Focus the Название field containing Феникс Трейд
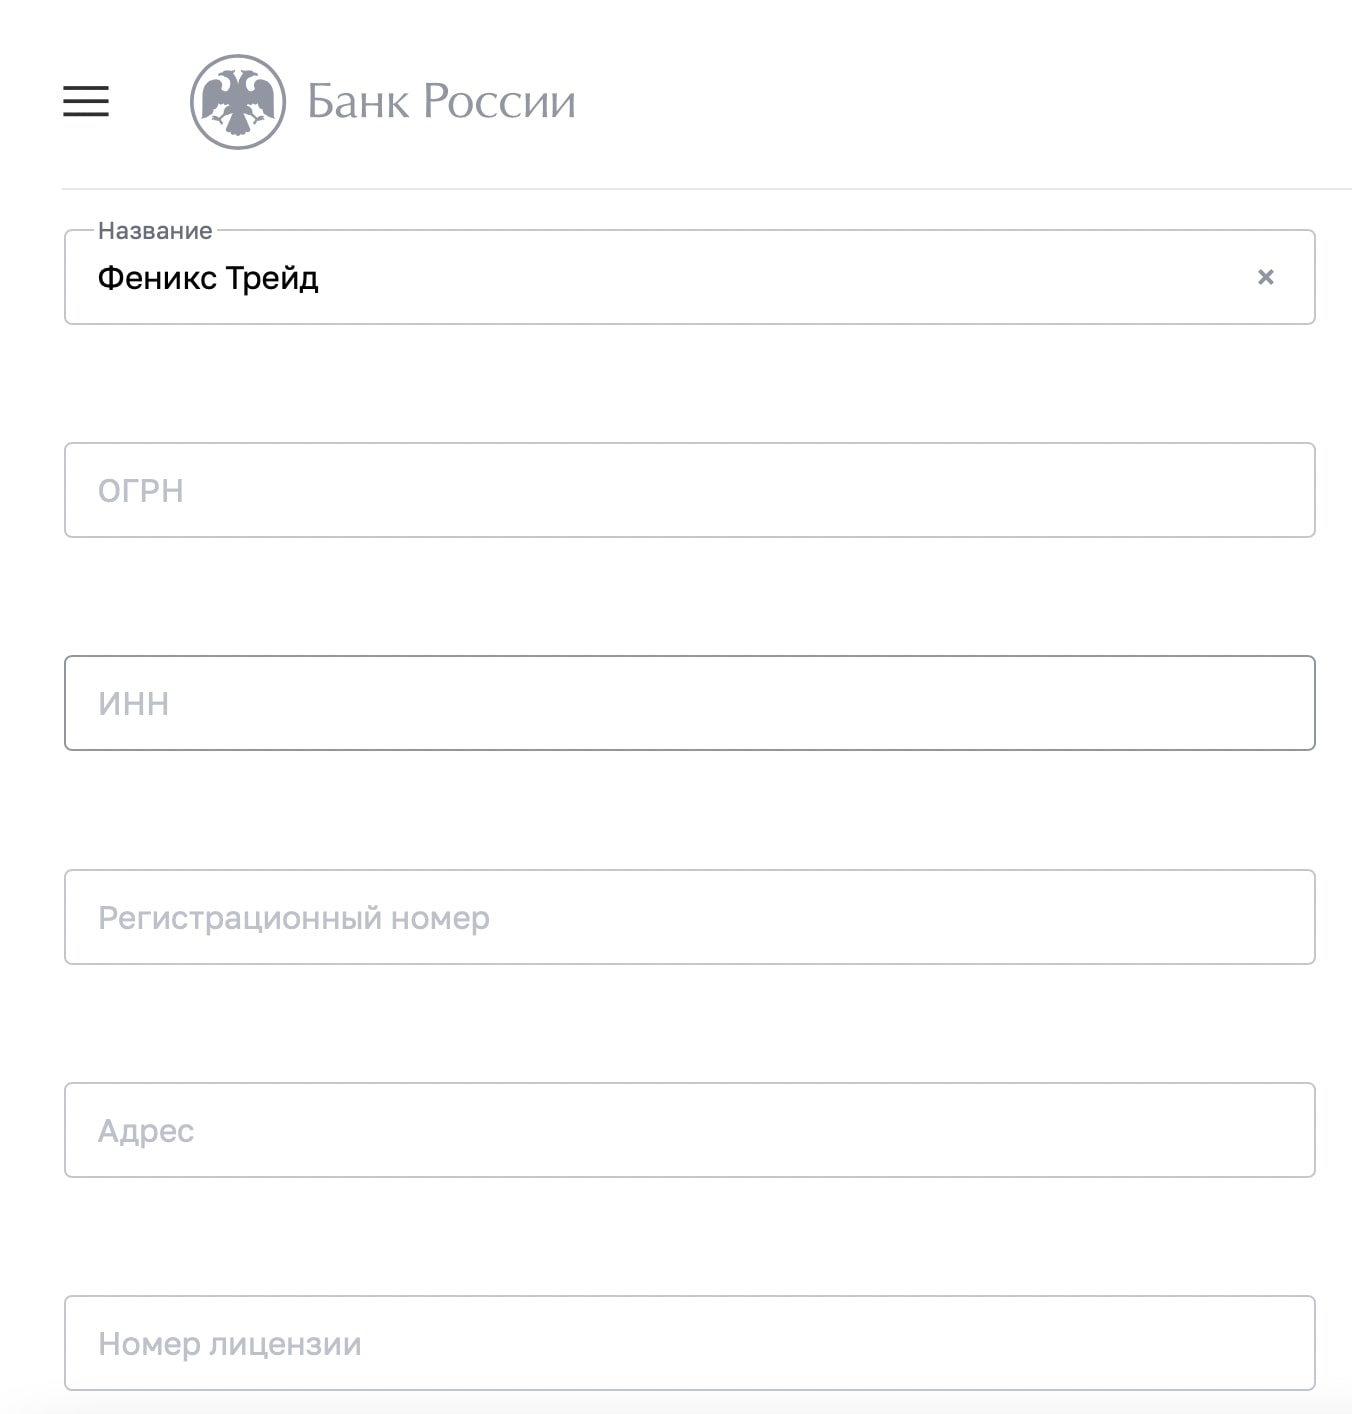The width and height of the screenshot is (1352, 1414). coord(690,277)
